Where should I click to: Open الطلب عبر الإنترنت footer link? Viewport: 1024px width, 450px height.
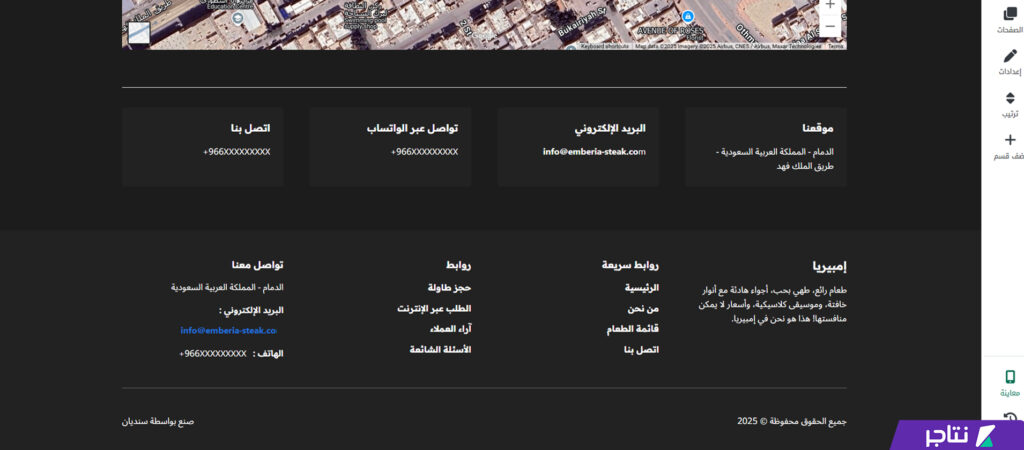434,308
